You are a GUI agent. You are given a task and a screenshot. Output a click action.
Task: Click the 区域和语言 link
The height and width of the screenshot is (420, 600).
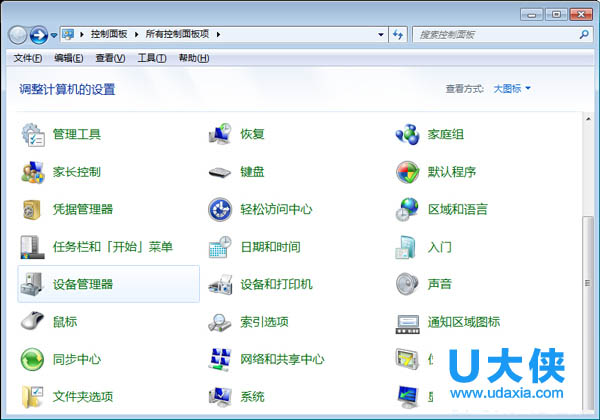pyautogui.click(x=457, y=210)
